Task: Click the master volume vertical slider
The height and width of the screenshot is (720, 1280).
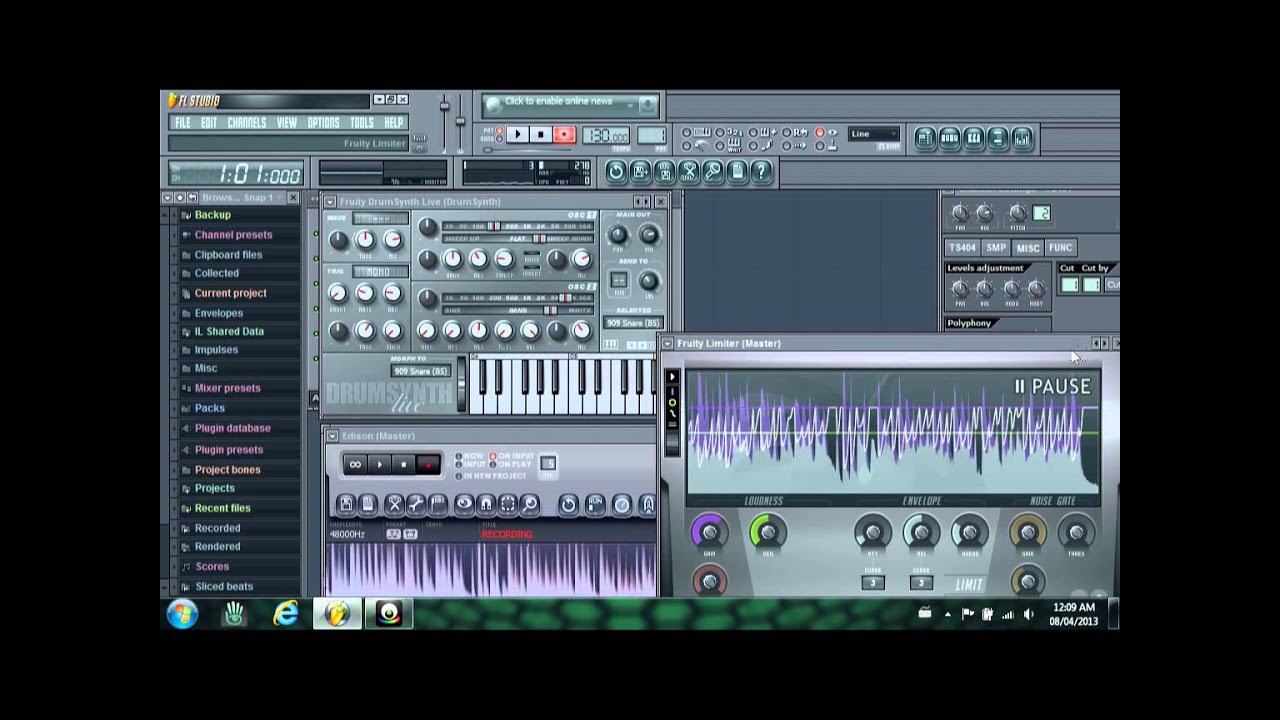Action: (444, 124)
